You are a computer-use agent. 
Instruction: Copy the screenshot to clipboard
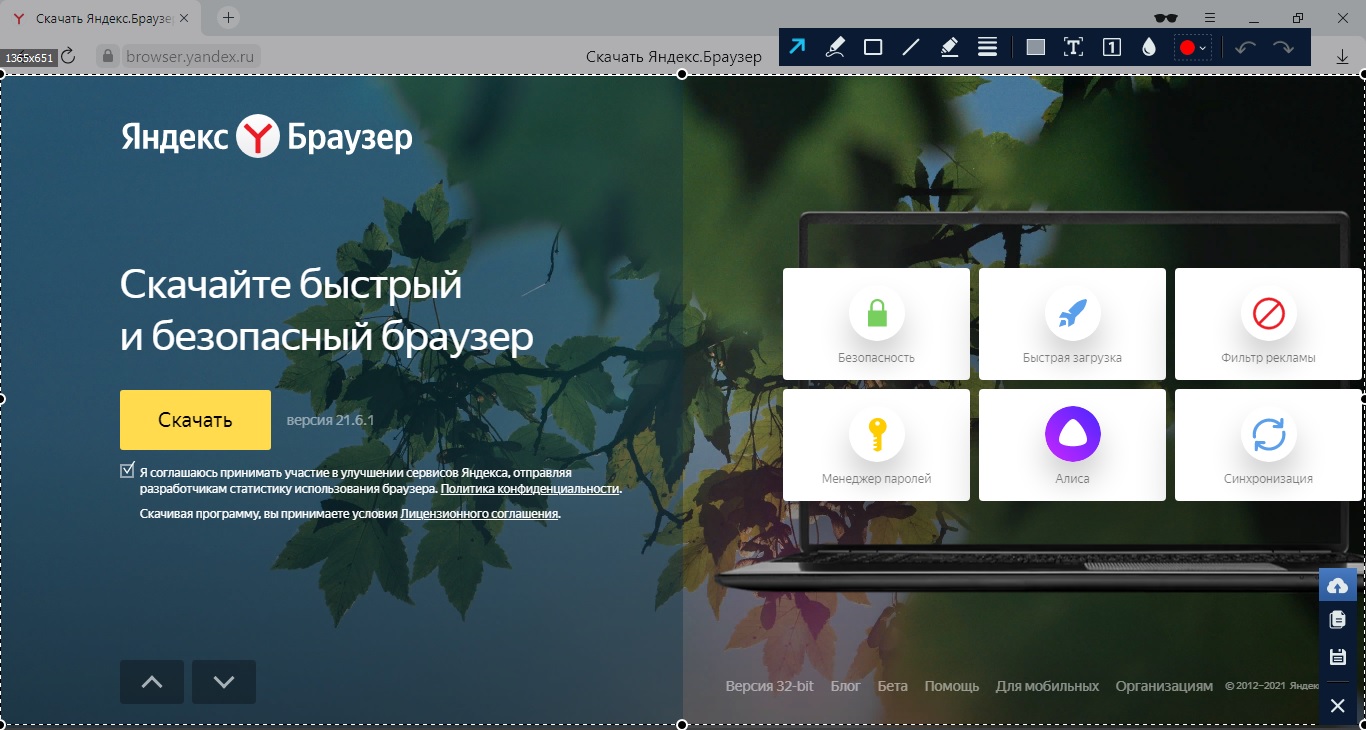point(1337,621)
